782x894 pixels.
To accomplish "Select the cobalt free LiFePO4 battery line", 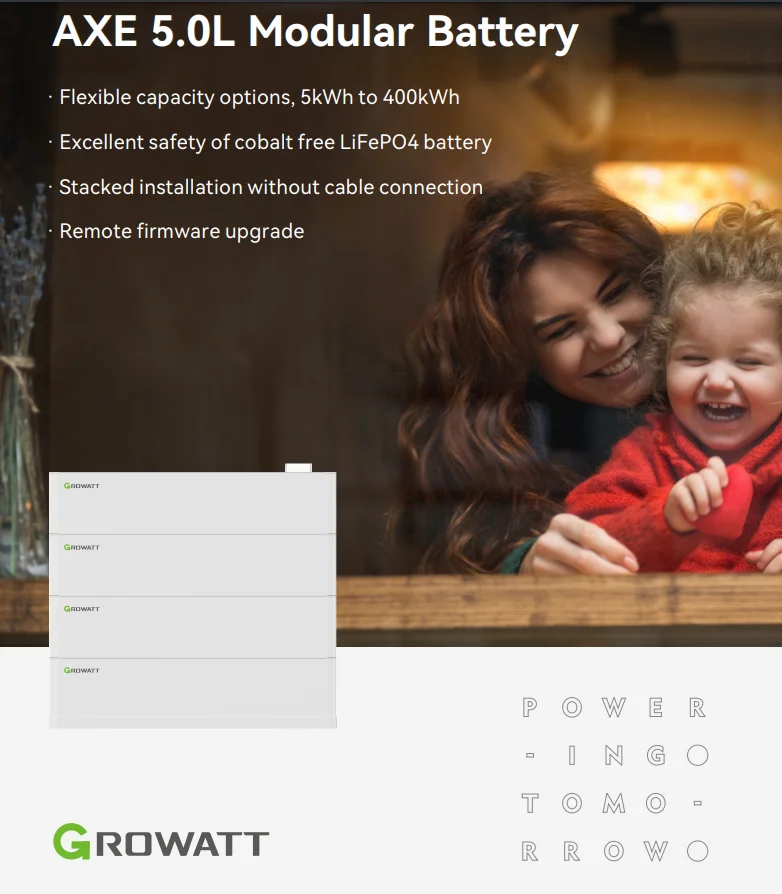I will coord(275,143).
